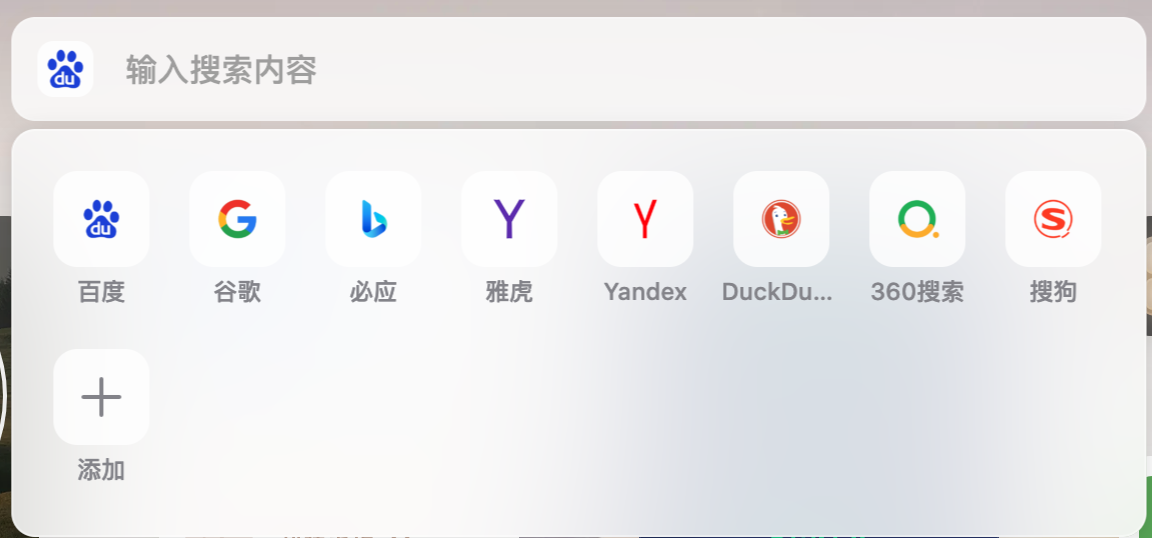
Task: Click the 百度 label
Action: (x=101, y=293)
